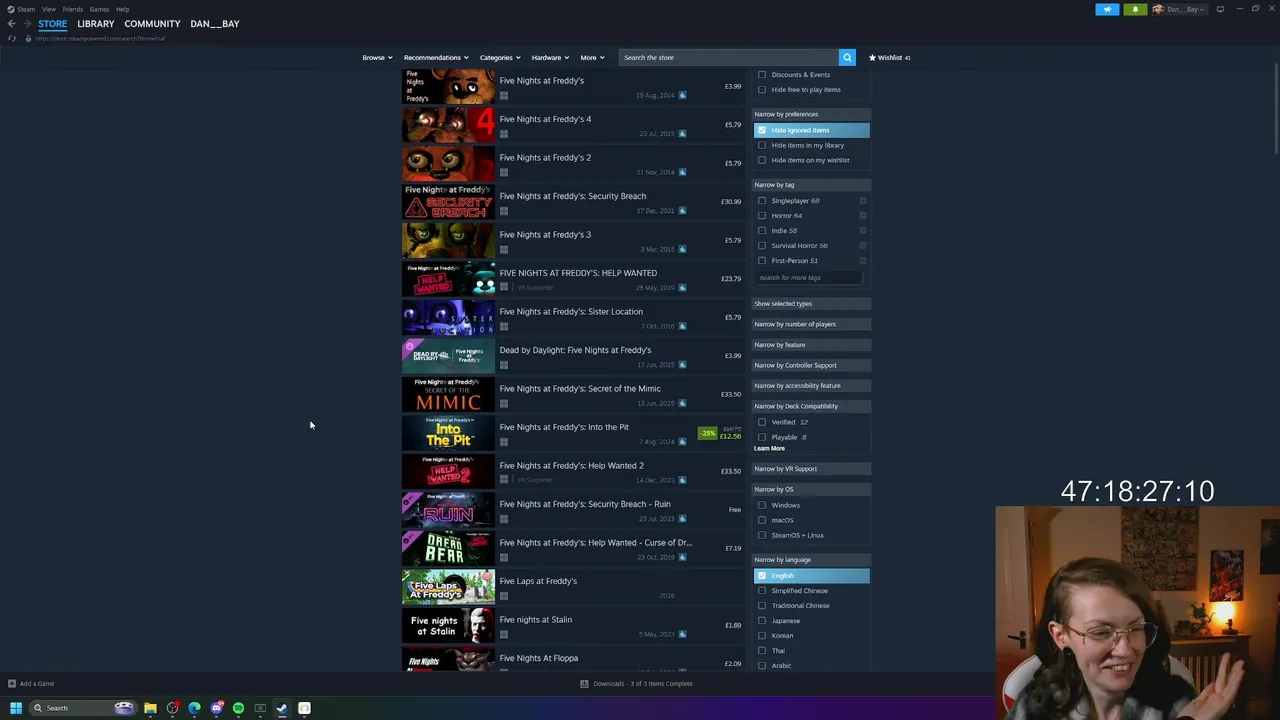1280x720 pixels.
Task: Click the exclude icon beside Singleplayer tag
Action: click(863, 200)
